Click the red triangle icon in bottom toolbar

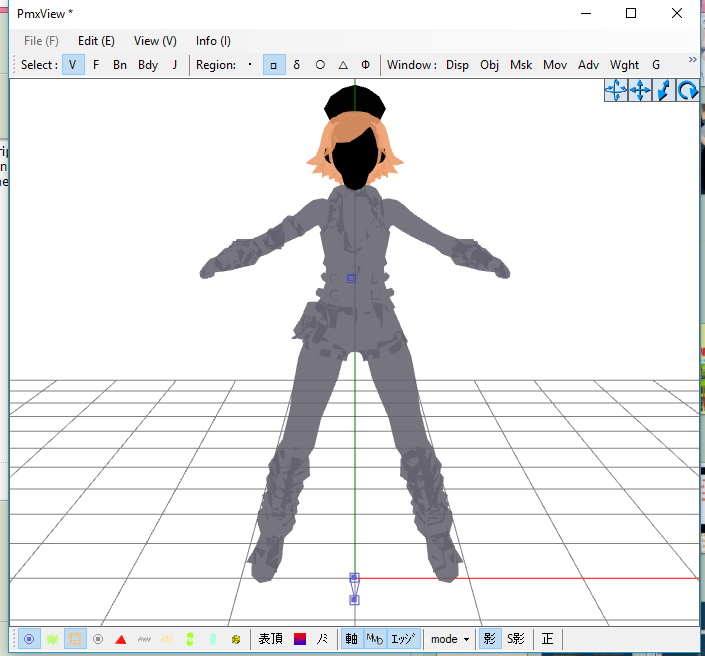click(x=120, y=639)
